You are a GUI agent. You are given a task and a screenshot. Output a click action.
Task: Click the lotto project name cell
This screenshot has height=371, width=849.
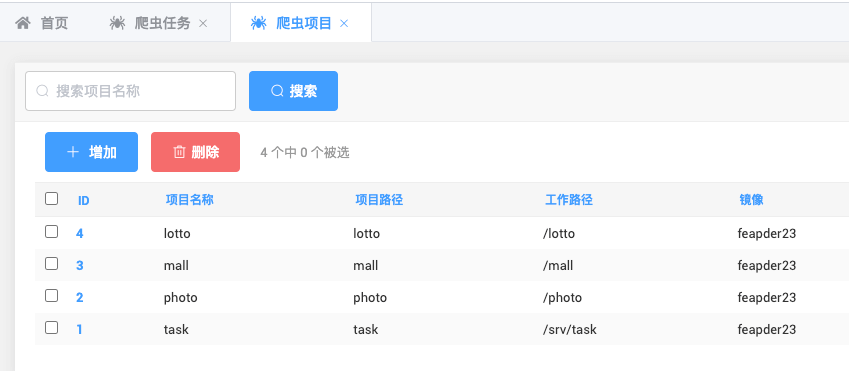coord(177,233)
